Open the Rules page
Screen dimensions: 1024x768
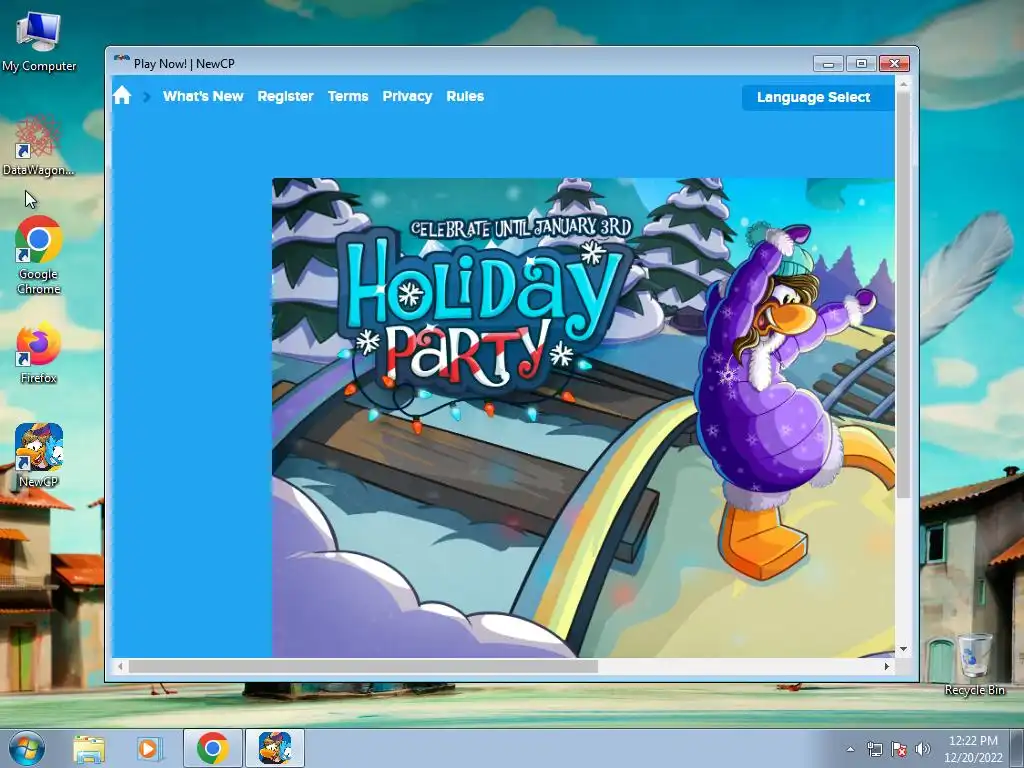pyautogui.click(x=465, y=96)
